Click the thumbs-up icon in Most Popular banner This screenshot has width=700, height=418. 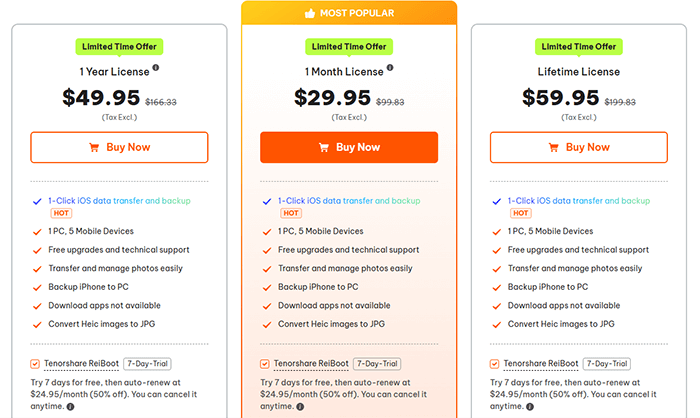pos(310,13)
